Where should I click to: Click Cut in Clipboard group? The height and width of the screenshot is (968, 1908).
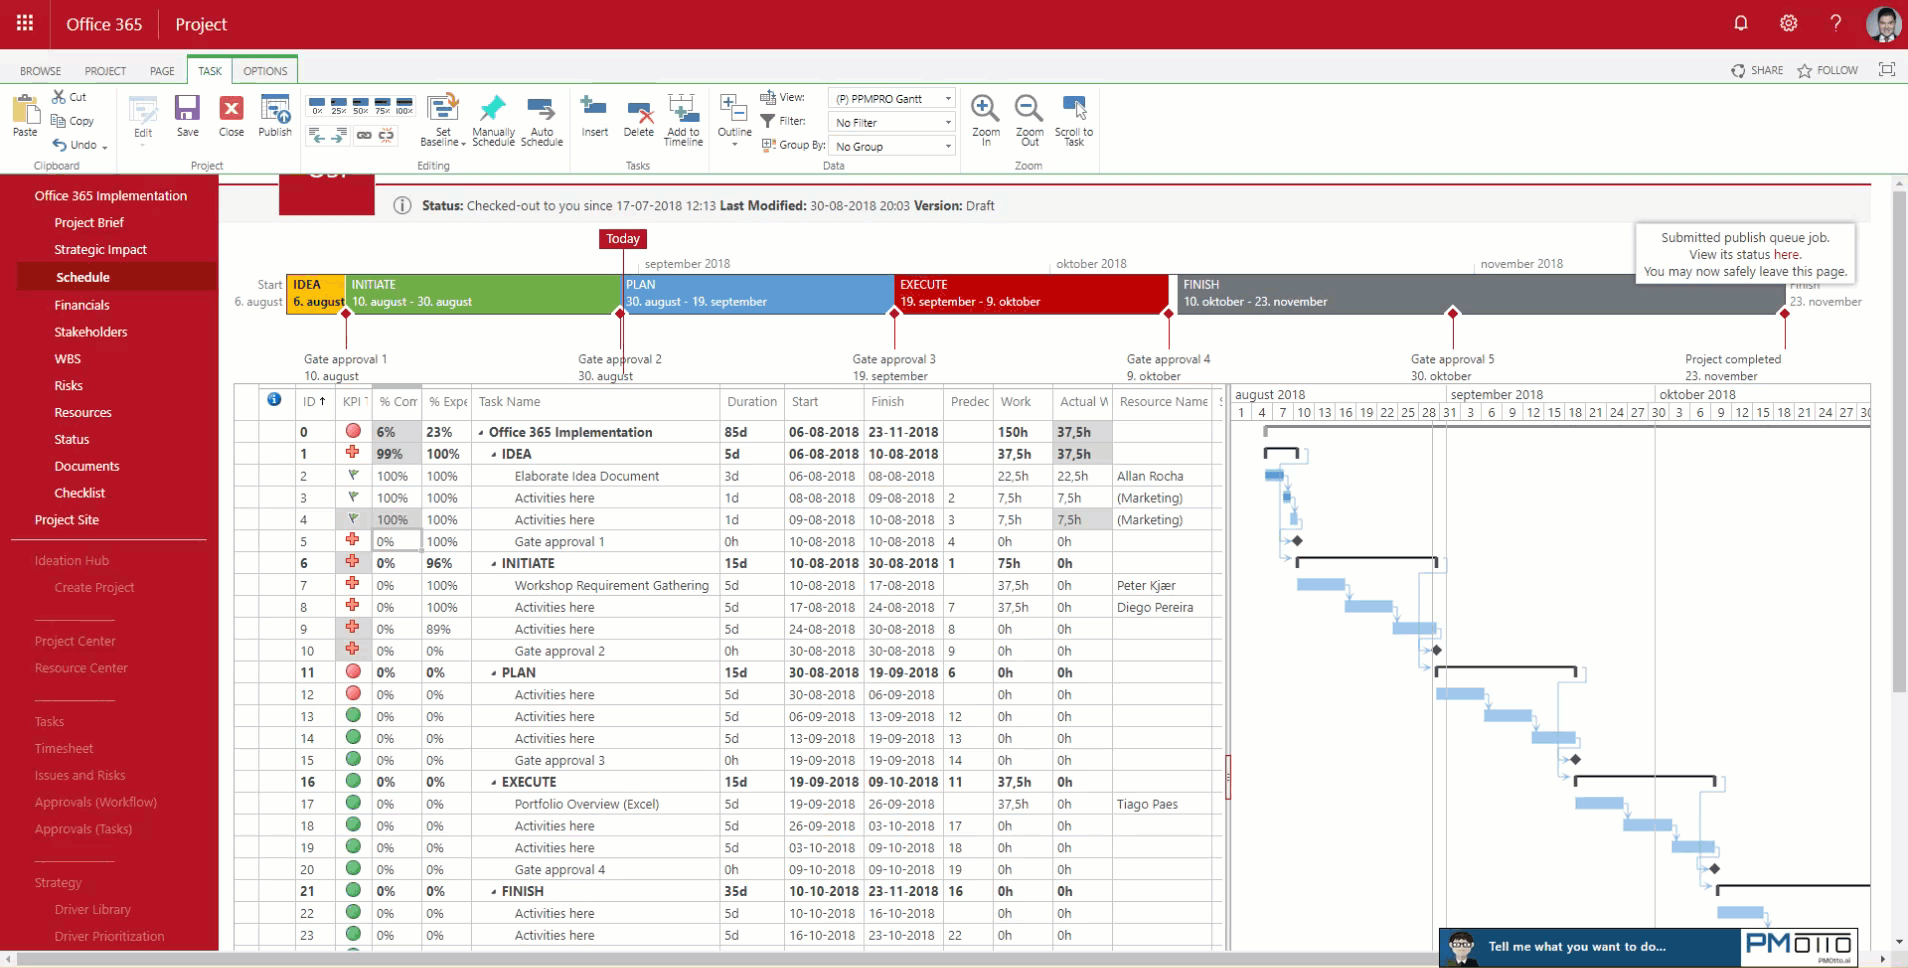coord(69,97)
